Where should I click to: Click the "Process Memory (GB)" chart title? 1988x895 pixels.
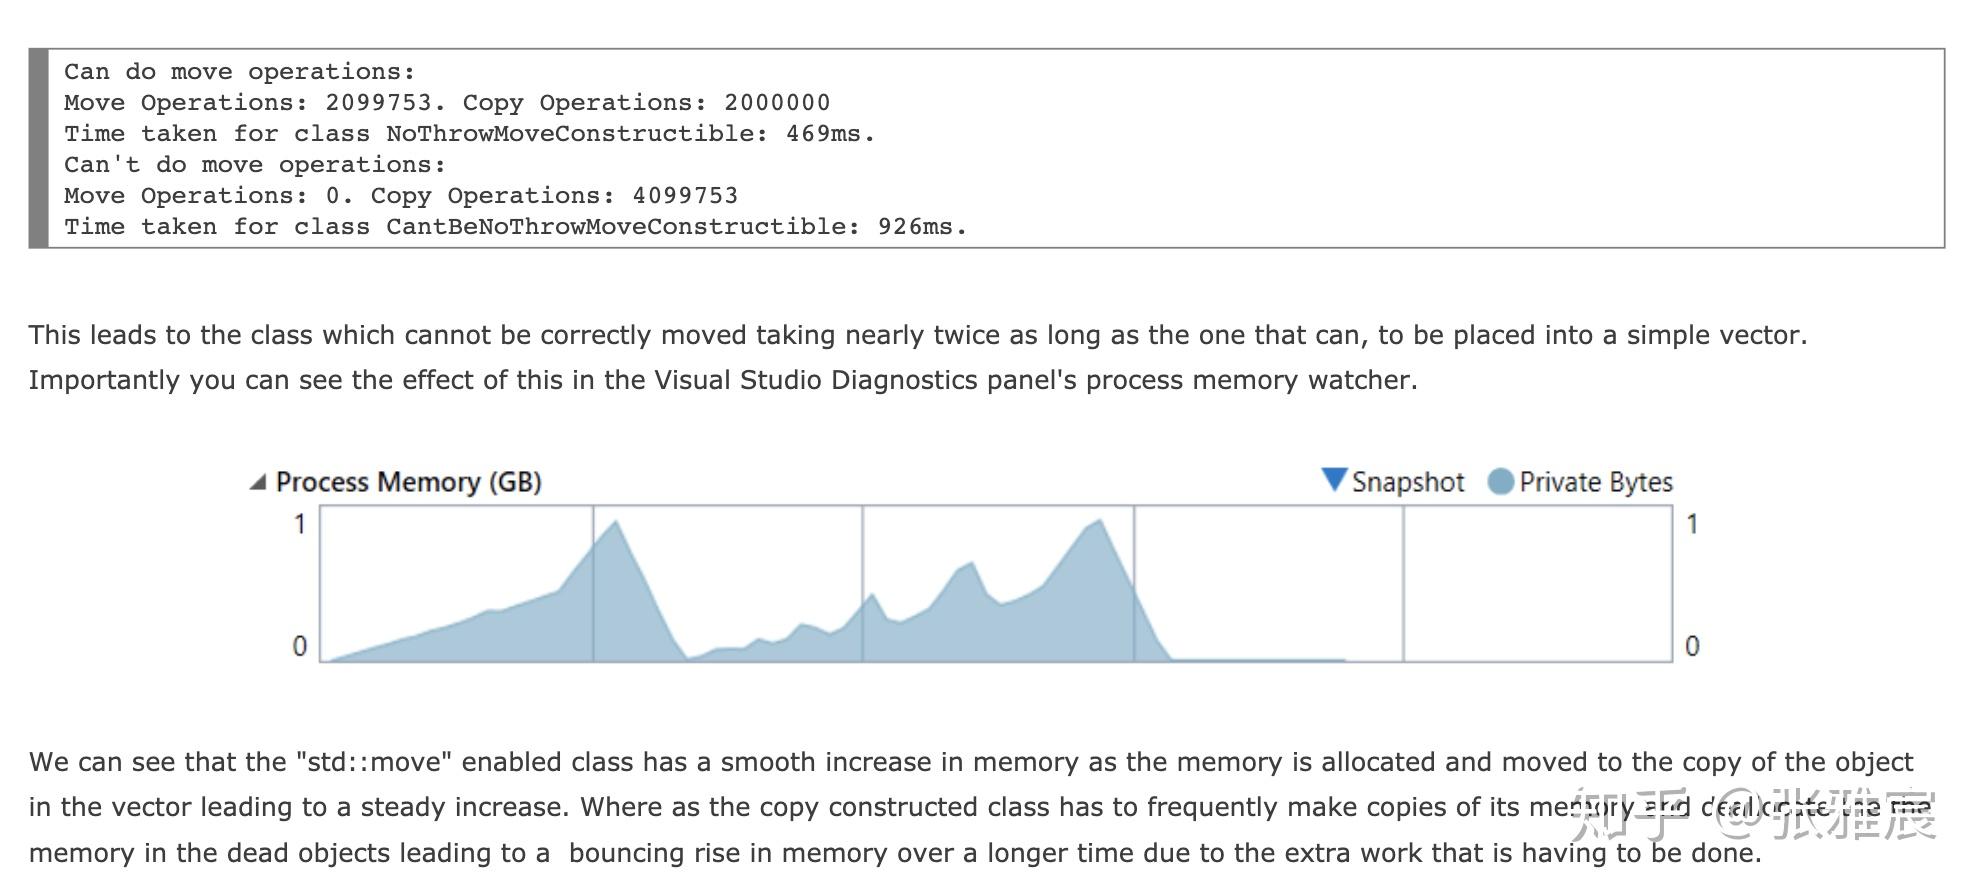click(408, 483)
